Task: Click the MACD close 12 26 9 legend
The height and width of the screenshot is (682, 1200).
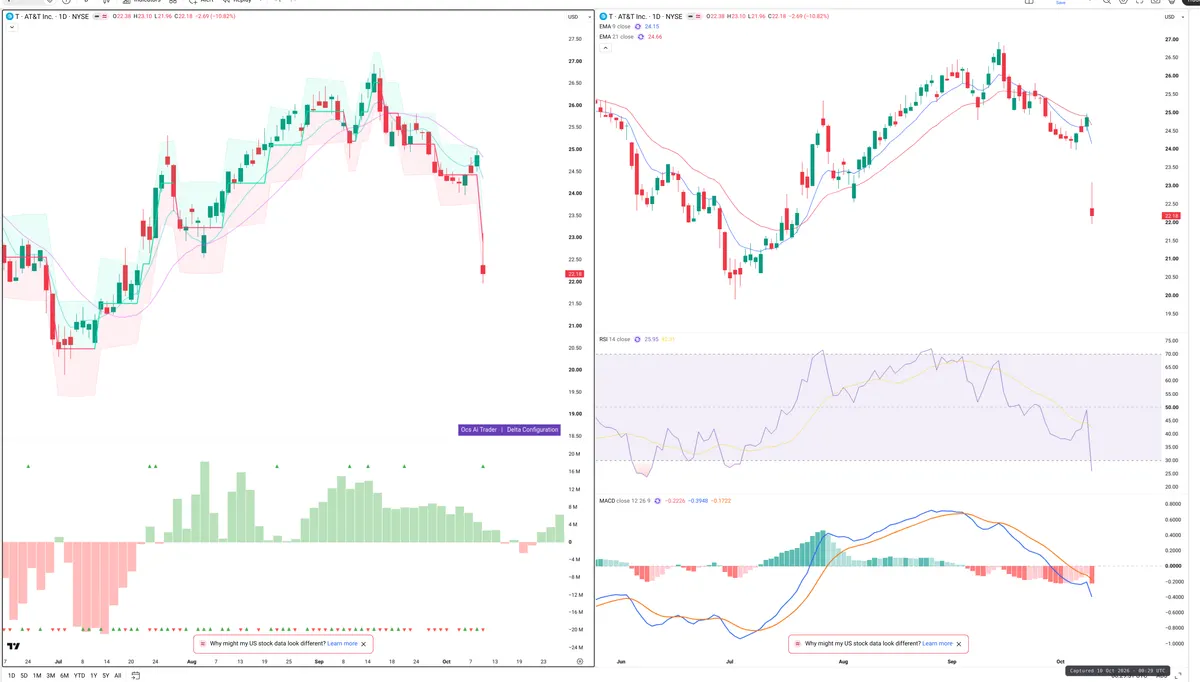Action: pyautogui.click(x=624, y=500)
